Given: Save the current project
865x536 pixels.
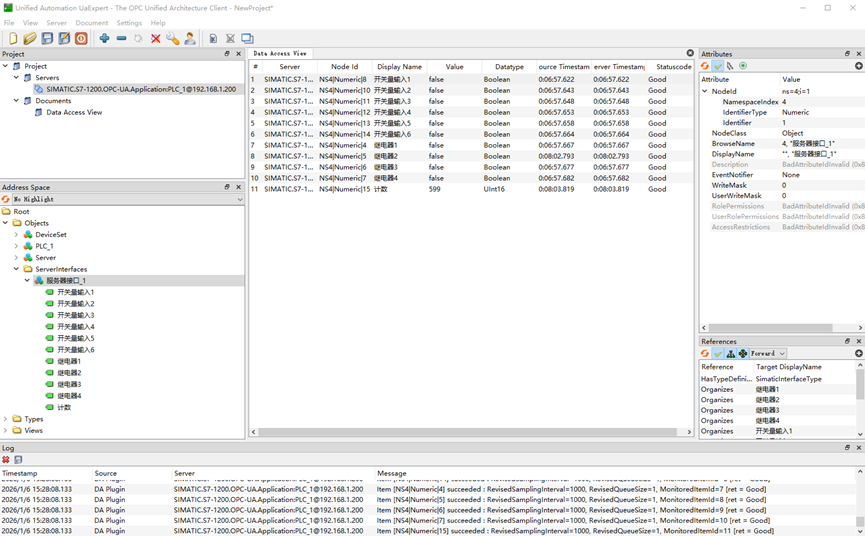Looking at the screenshot, I should click(47, 38).
